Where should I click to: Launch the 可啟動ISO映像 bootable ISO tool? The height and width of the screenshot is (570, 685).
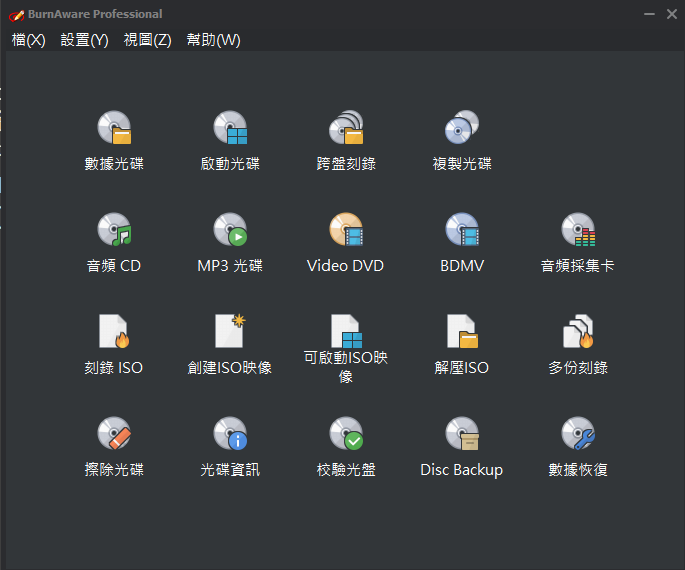(346, 349)
